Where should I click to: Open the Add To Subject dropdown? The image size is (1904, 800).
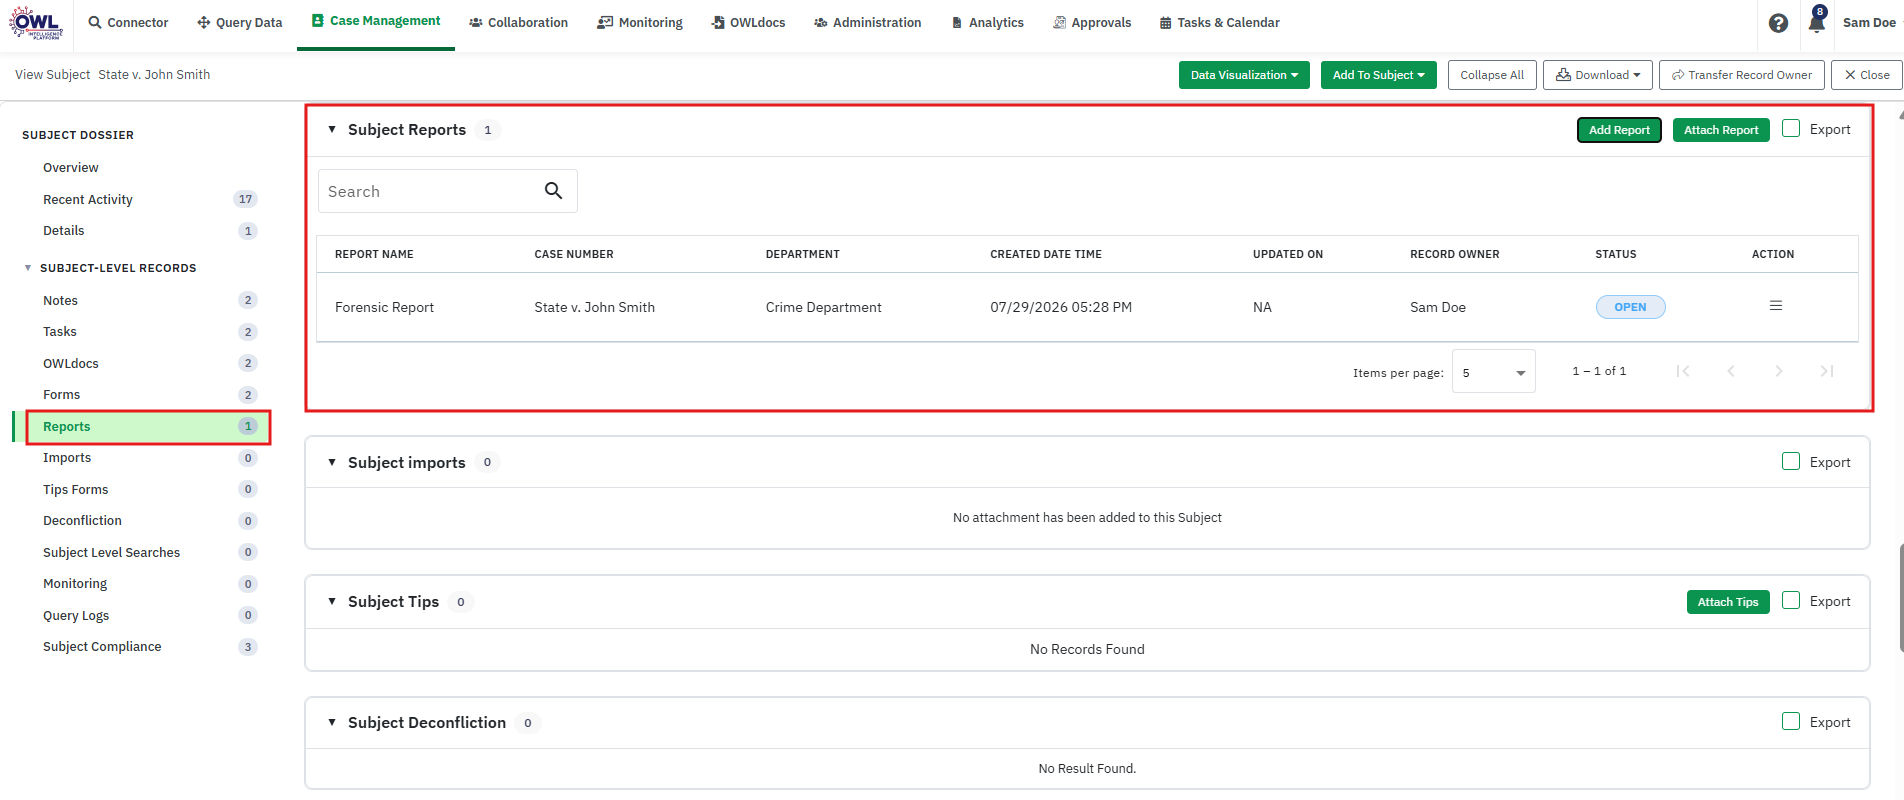pos(1378,75)
